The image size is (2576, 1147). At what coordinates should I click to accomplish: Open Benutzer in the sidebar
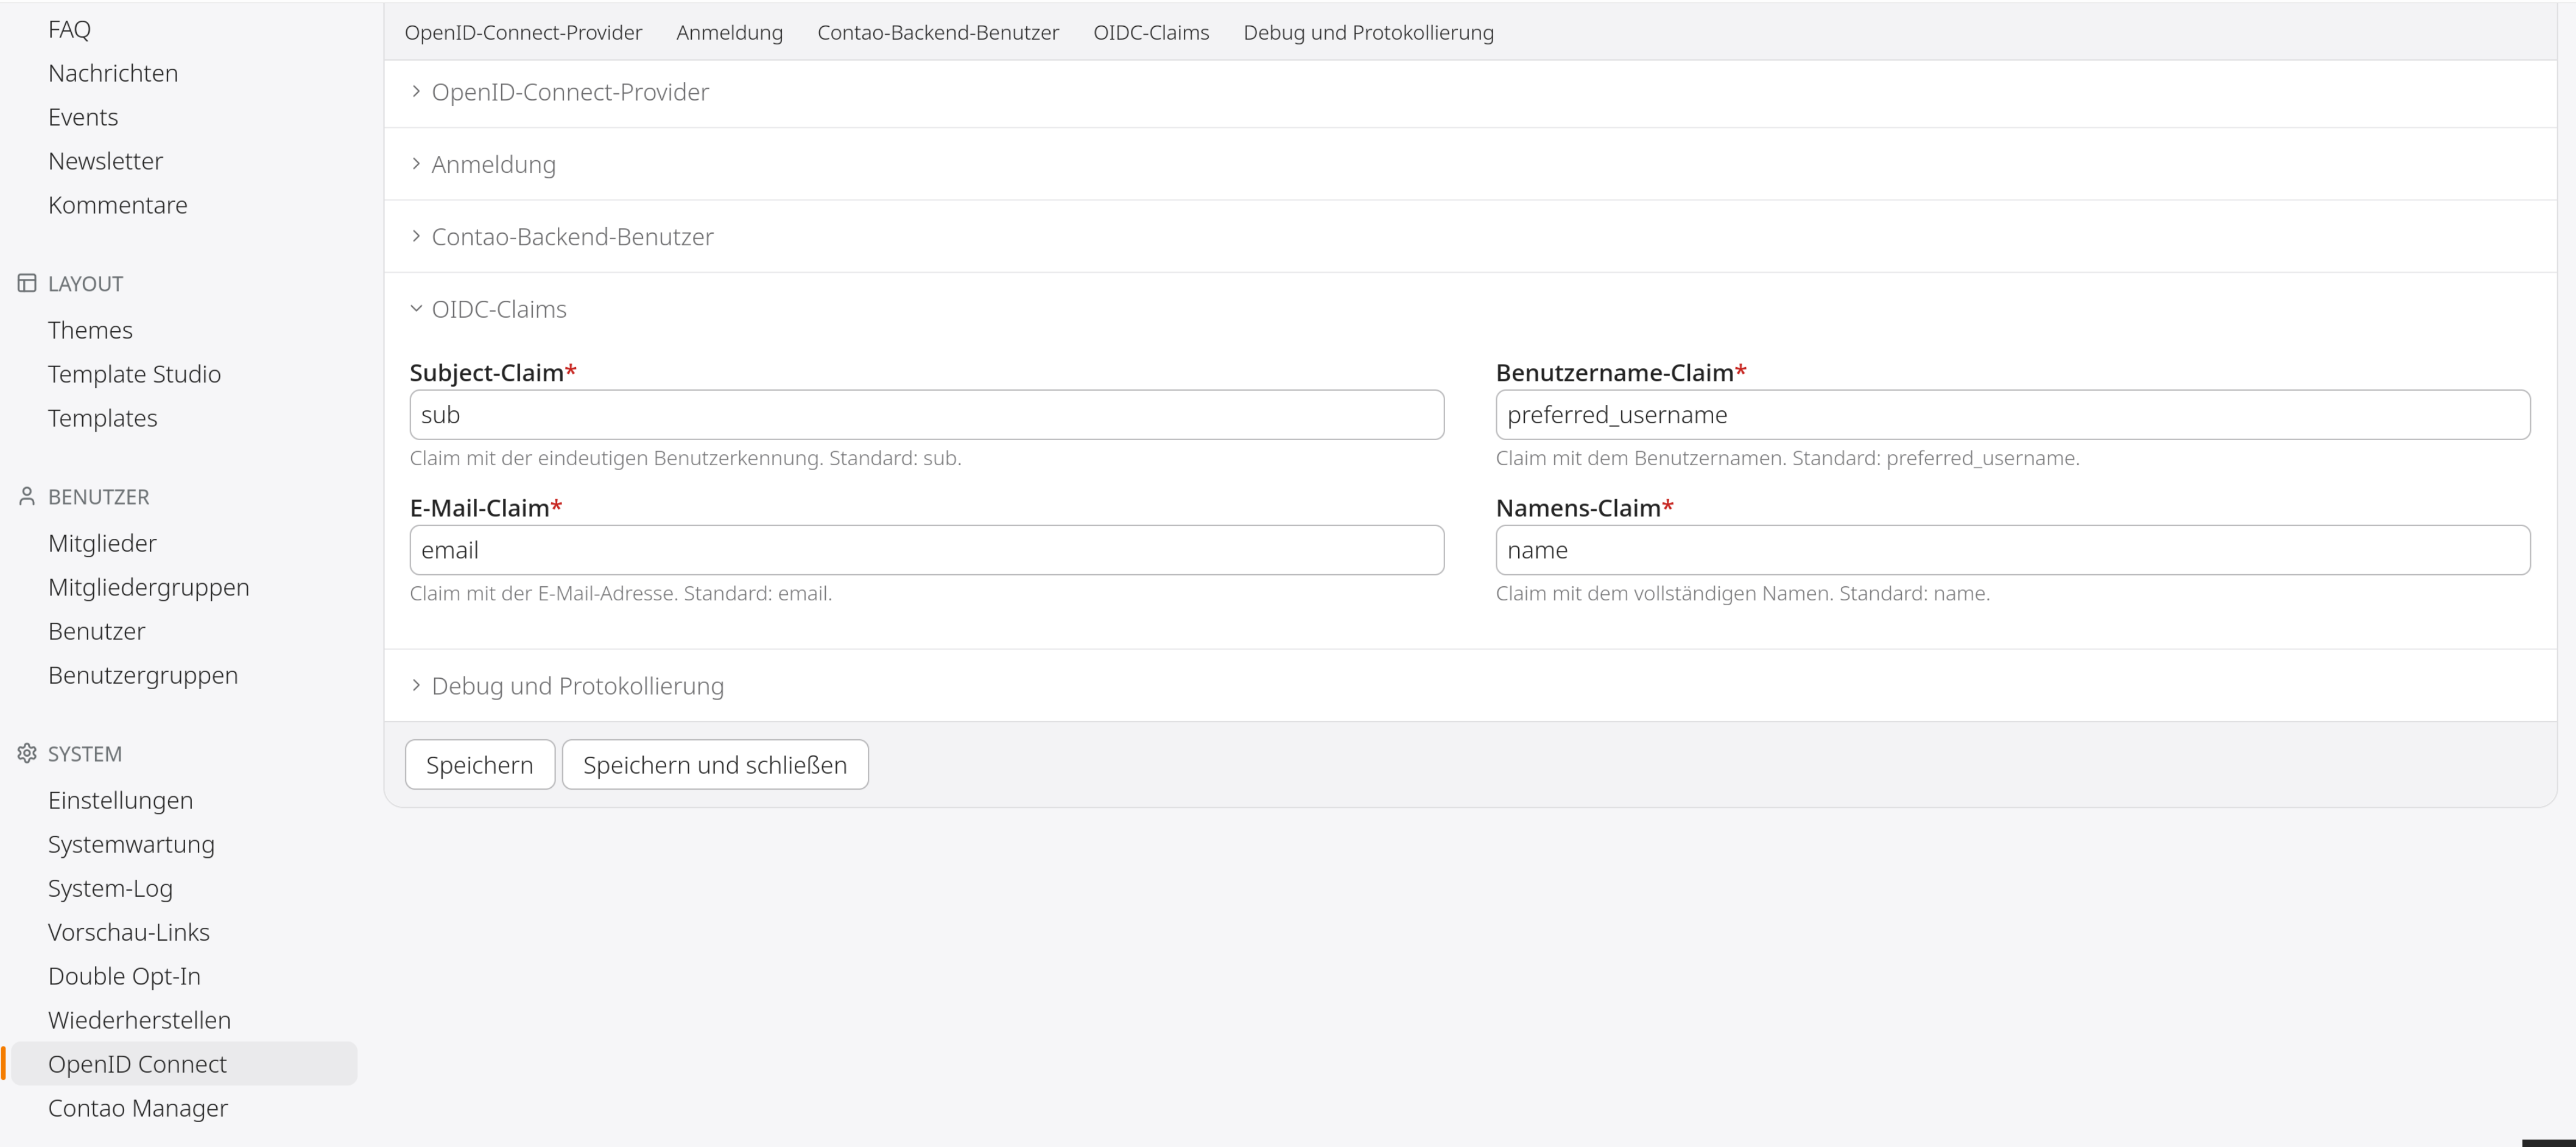pos(96,631)
